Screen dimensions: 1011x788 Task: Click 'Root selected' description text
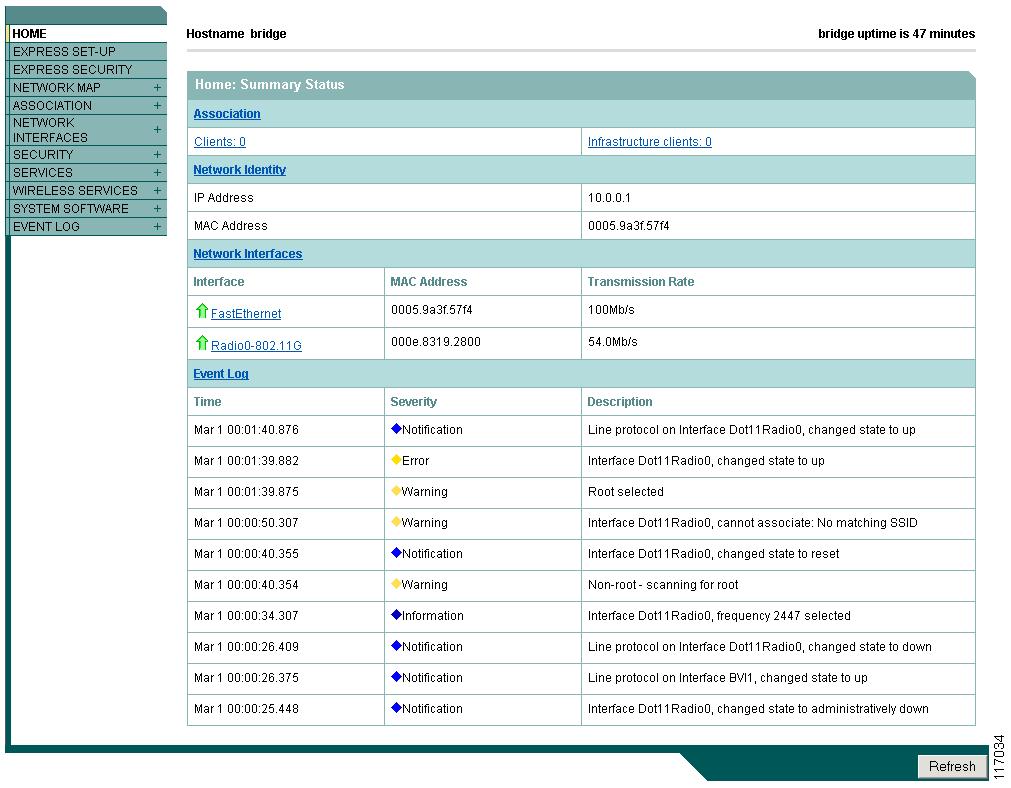tap(625, 491)
